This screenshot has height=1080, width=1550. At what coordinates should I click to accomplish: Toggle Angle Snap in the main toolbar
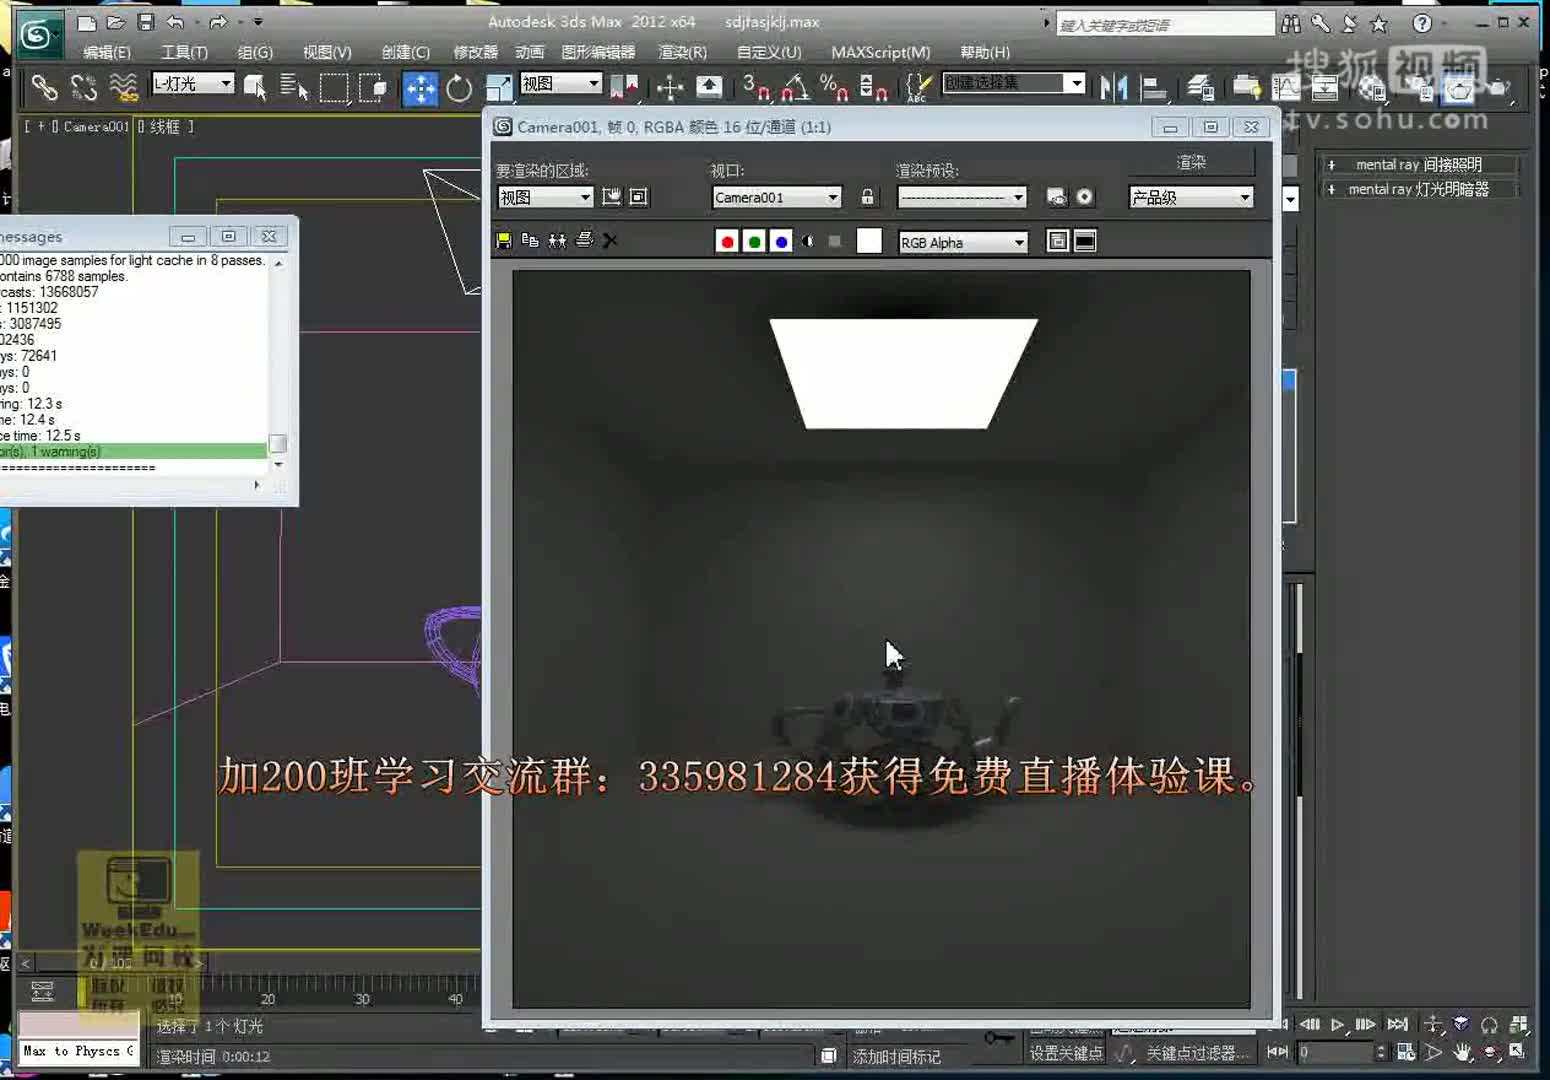795,88
